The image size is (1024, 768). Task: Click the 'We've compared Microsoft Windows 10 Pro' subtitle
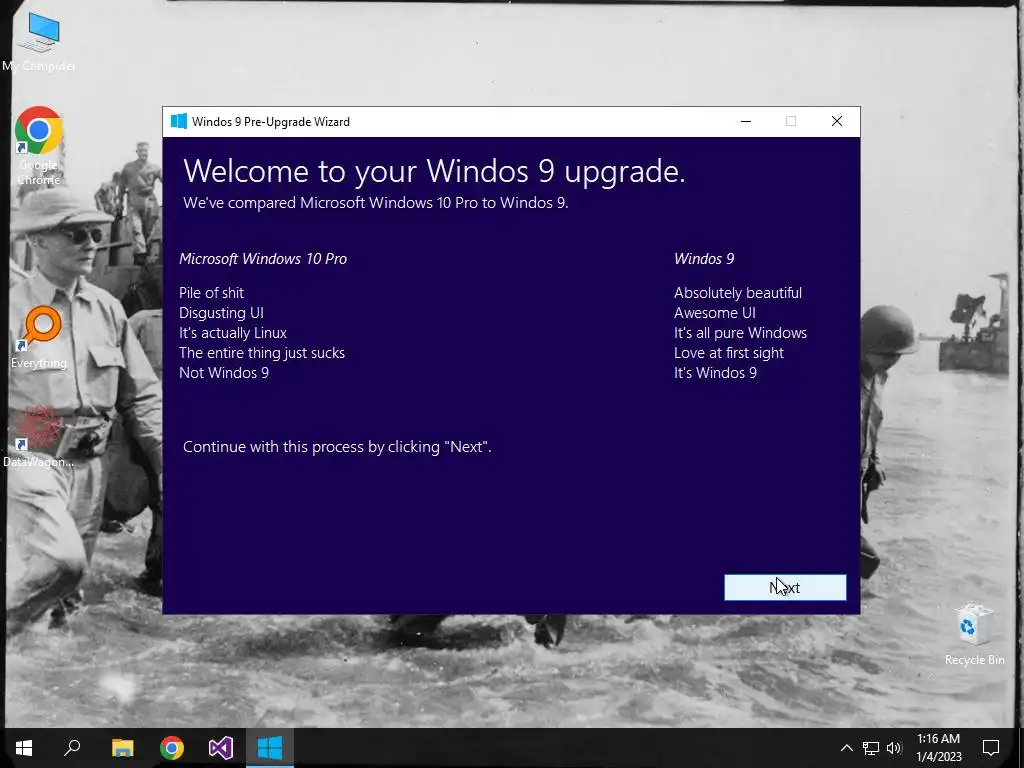pyautogui.click(x=376, y=203)
